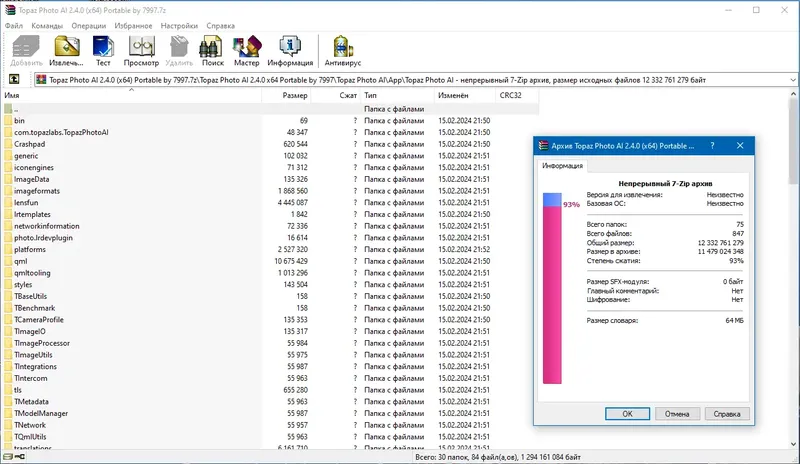Go up one folder level arrow
Image resolution: width=800 pixels, height=464 pixels.
[14, 79]
